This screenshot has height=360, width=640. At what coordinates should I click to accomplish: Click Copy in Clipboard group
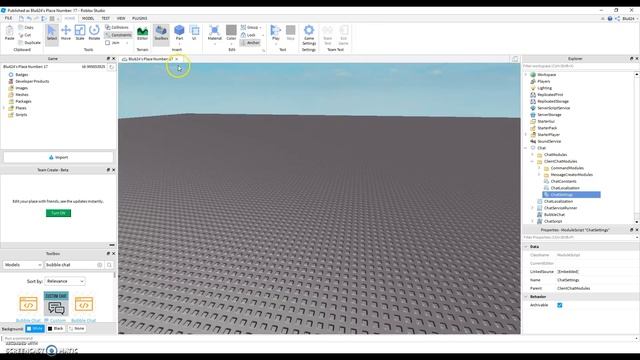pyautogui.click(x=26, y=27)
